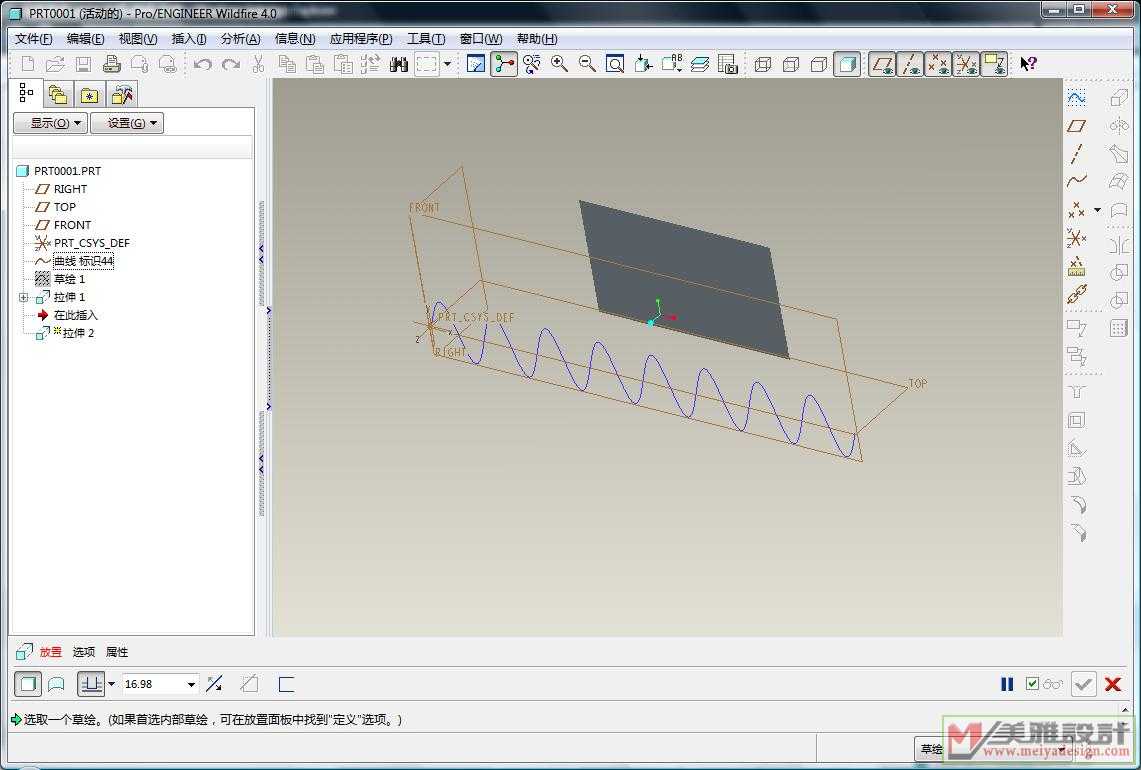Open the 文件(F) menu
Screen dimensions: 1141x770
click(x=33, y=39)
